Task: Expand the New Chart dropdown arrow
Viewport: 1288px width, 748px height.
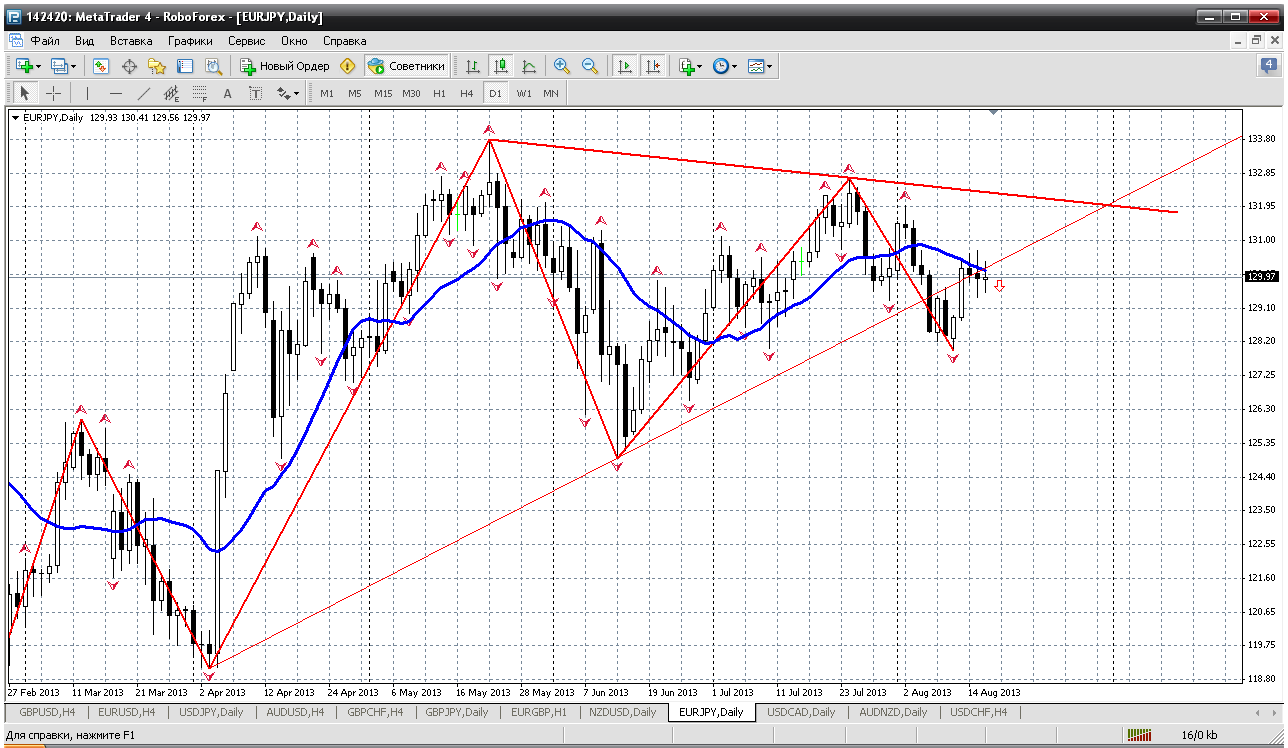Action: point(38,66)
